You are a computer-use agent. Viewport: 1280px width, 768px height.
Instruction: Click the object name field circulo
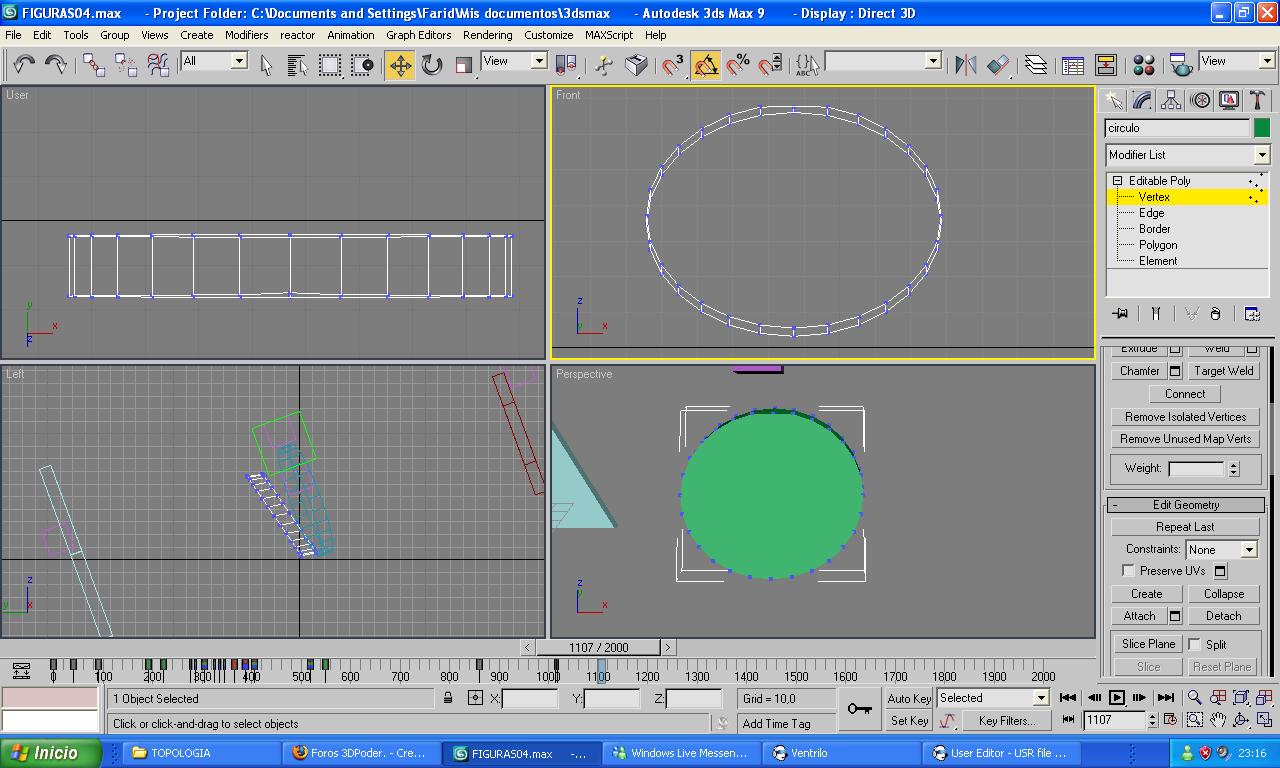click(1177, 128)
